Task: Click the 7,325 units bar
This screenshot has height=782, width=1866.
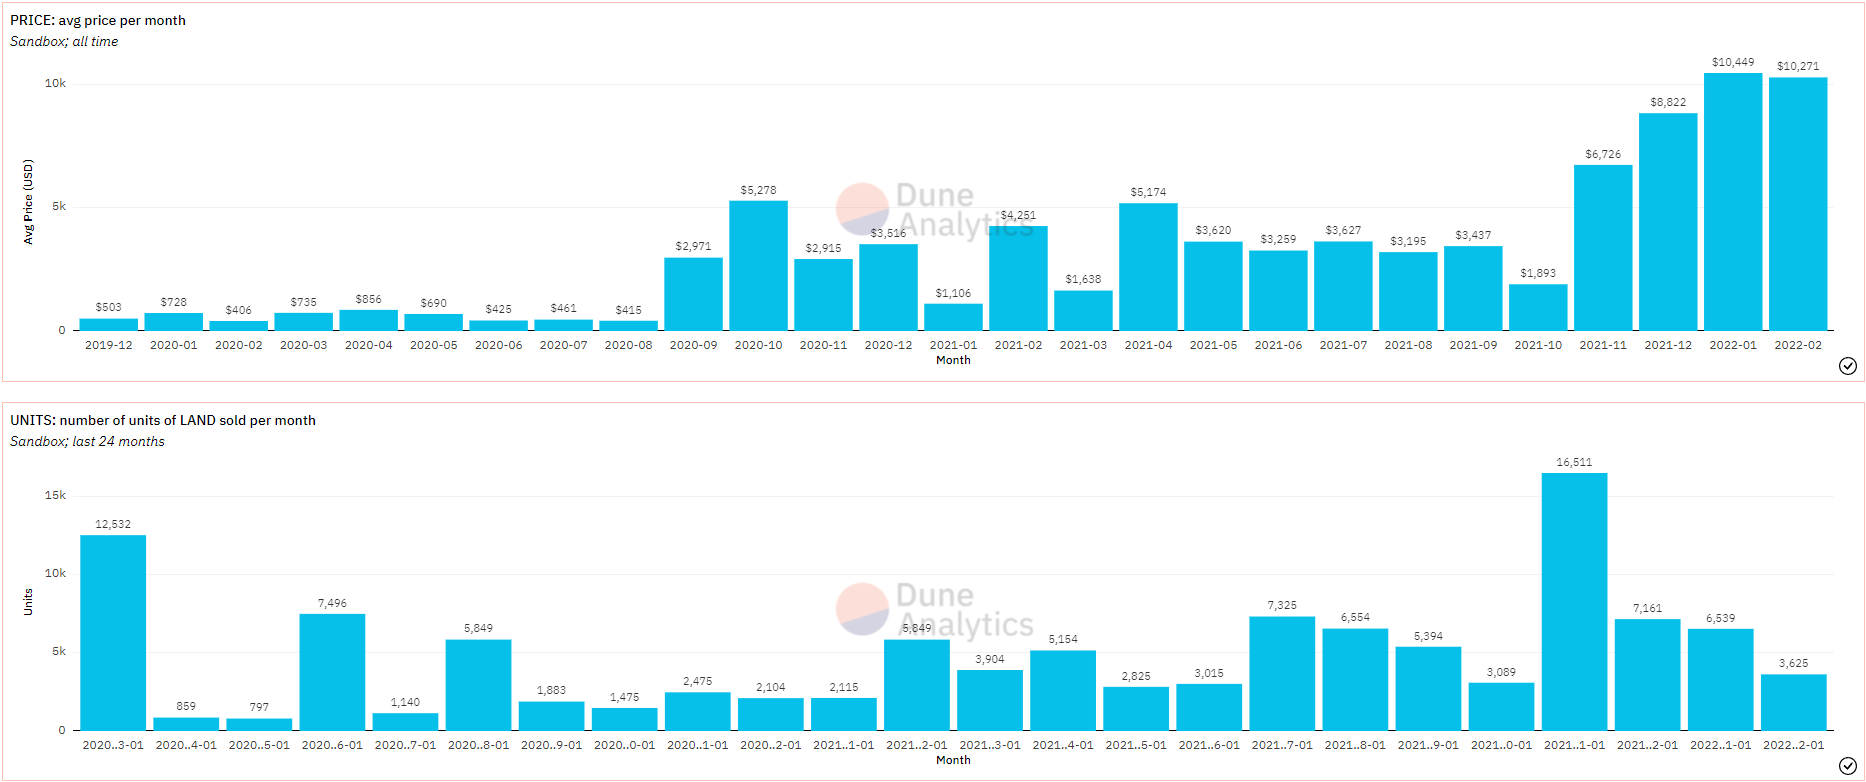Action: [x=1282, y=673]
